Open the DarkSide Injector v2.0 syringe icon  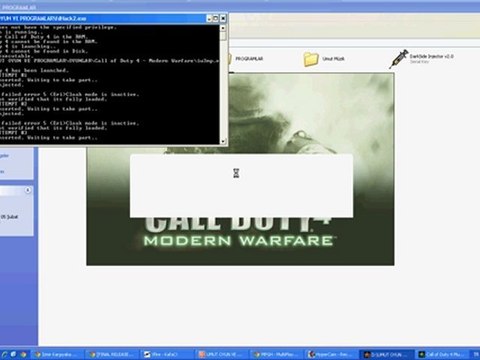click(x=399, y=59)
